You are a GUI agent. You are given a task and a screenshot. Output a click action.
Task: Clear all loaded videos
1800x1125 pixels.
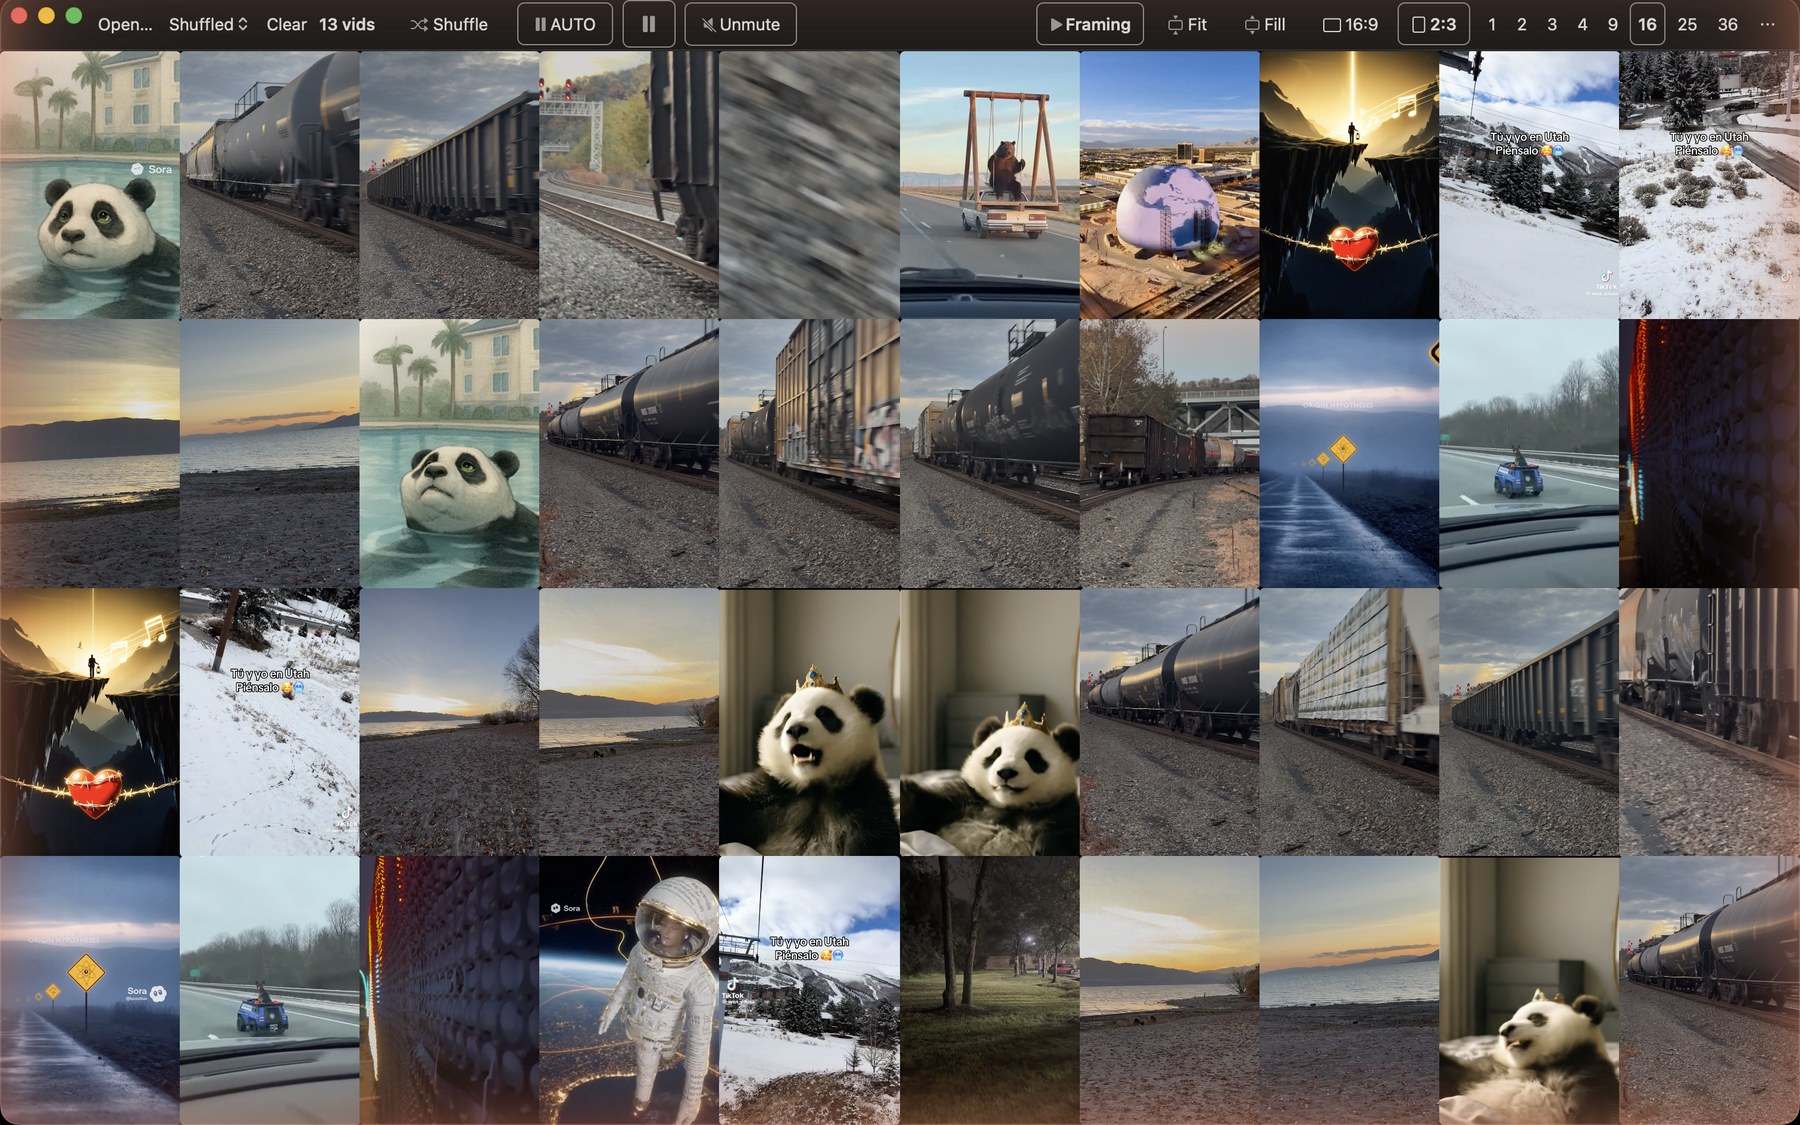[x=286, y=24]
